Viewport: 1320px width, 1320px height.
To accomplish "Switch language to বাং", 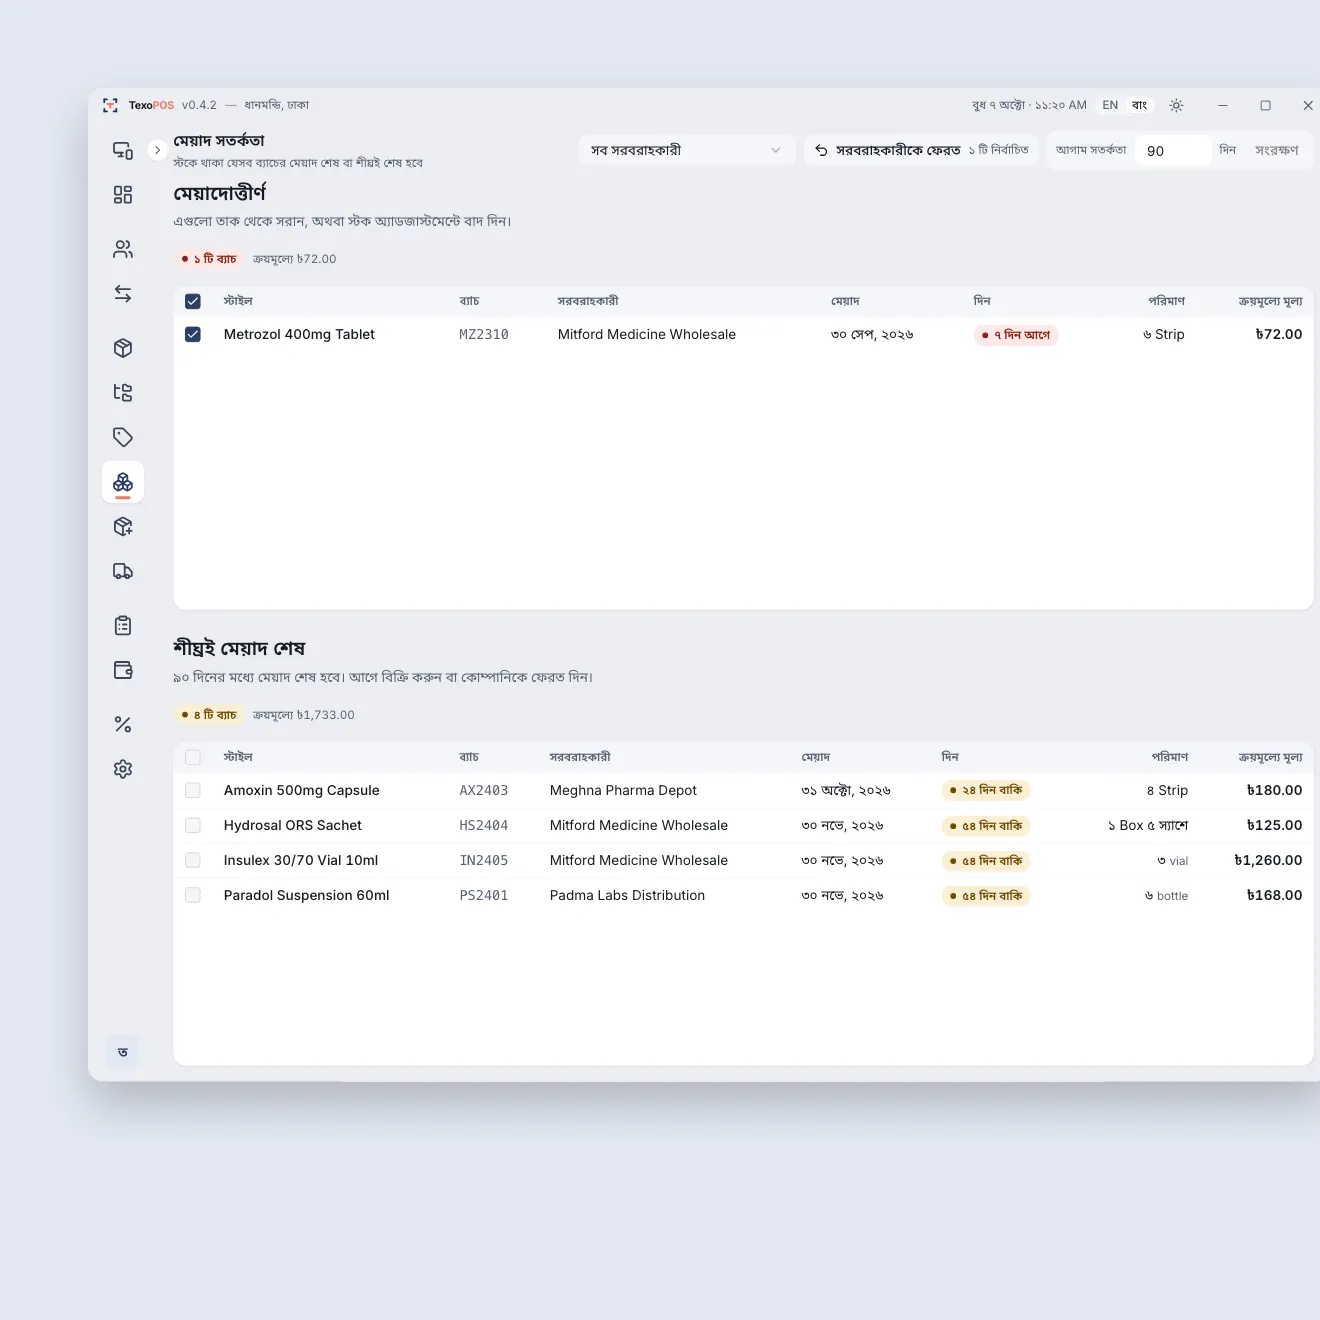I will pyautogui.click(x=1139, y=105).
